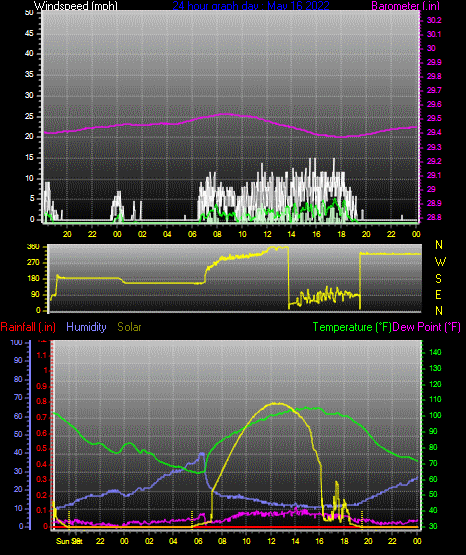Click barometer scale value 28.8

(x=434, y=217)
